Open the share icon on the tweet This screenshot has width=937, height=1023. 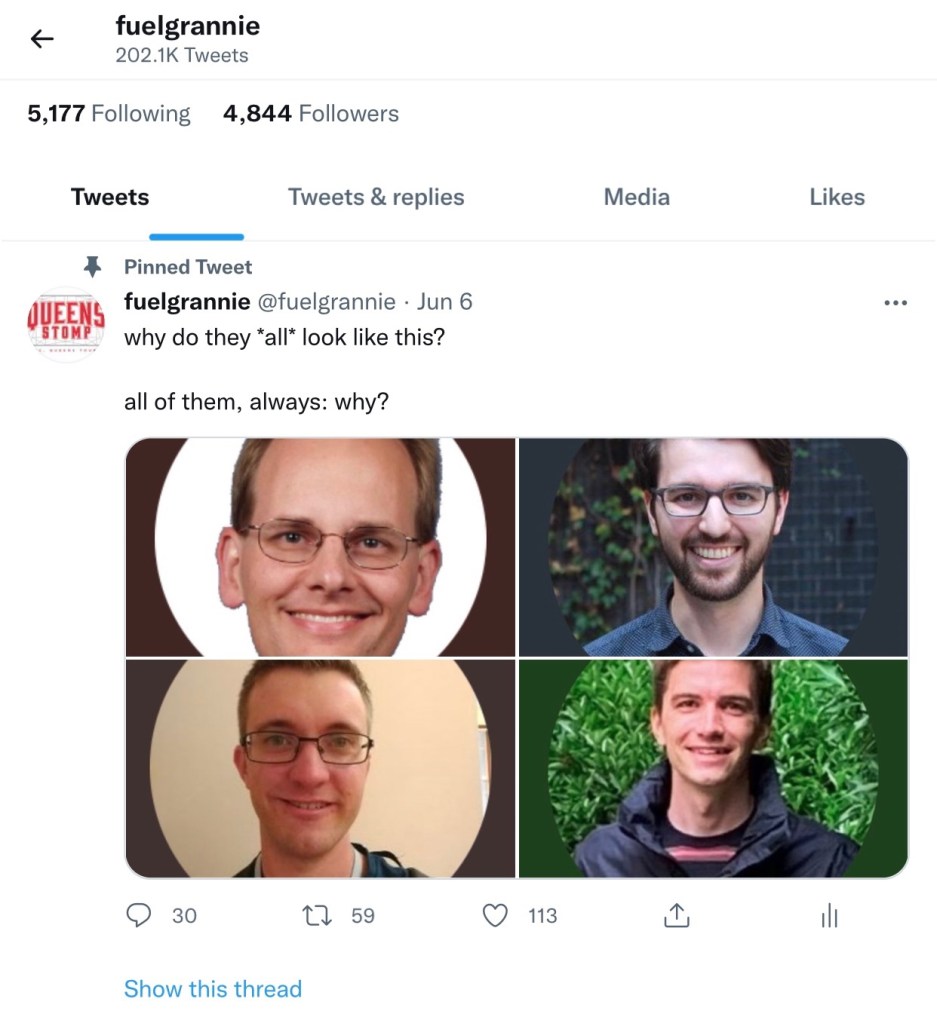(x=676, y=915)
